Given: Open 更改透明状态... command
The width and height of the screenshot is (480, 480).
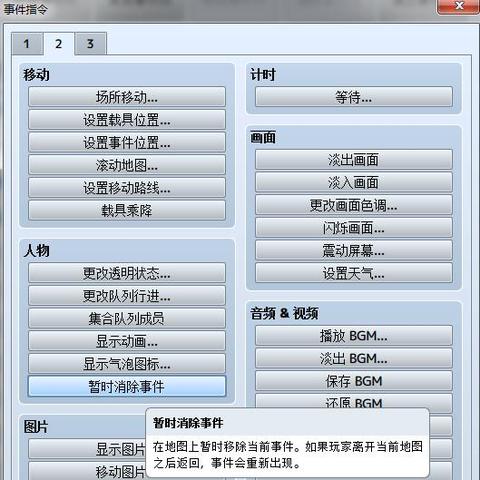Looking at the screenshot, I should pos(127,273).
